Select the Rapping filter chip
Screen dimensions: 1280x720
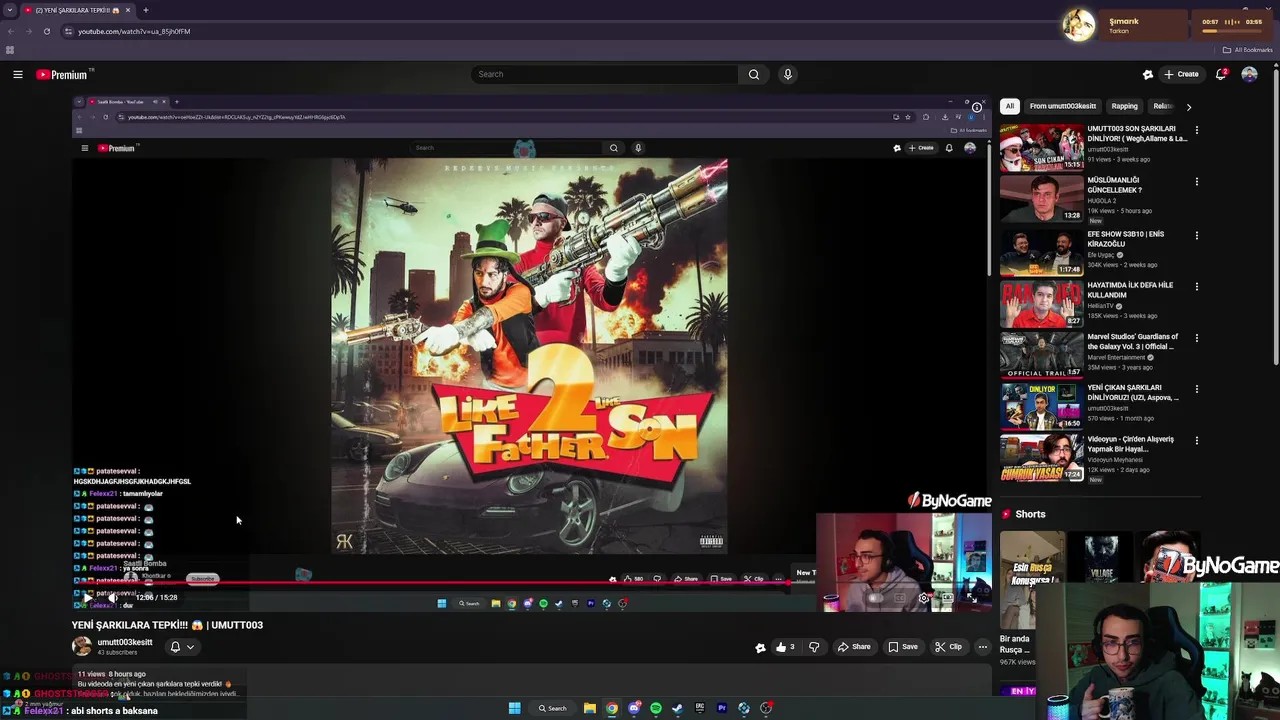(1125, 106)
